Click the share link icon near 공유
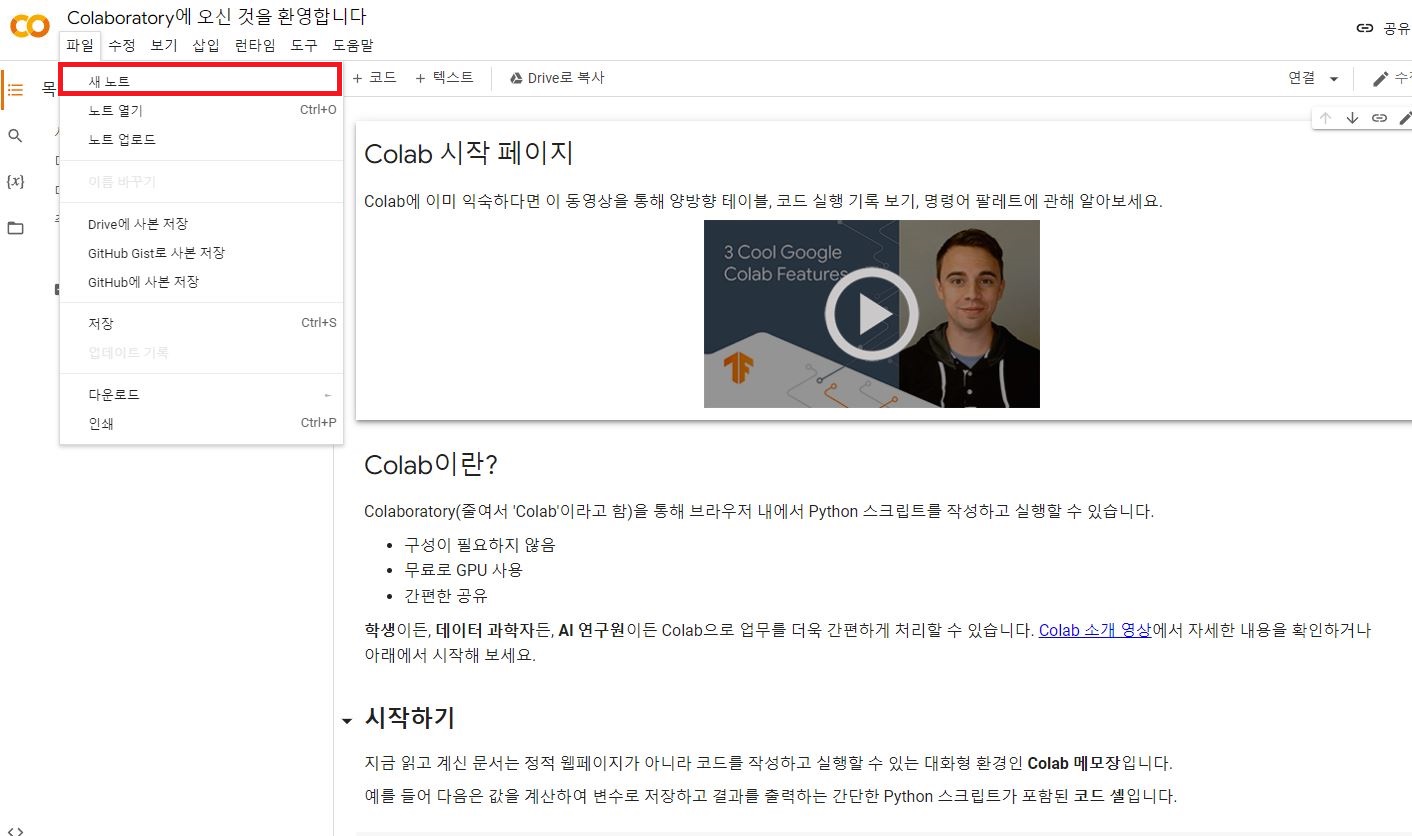The image size is (1412, 836). point(1365,28)
